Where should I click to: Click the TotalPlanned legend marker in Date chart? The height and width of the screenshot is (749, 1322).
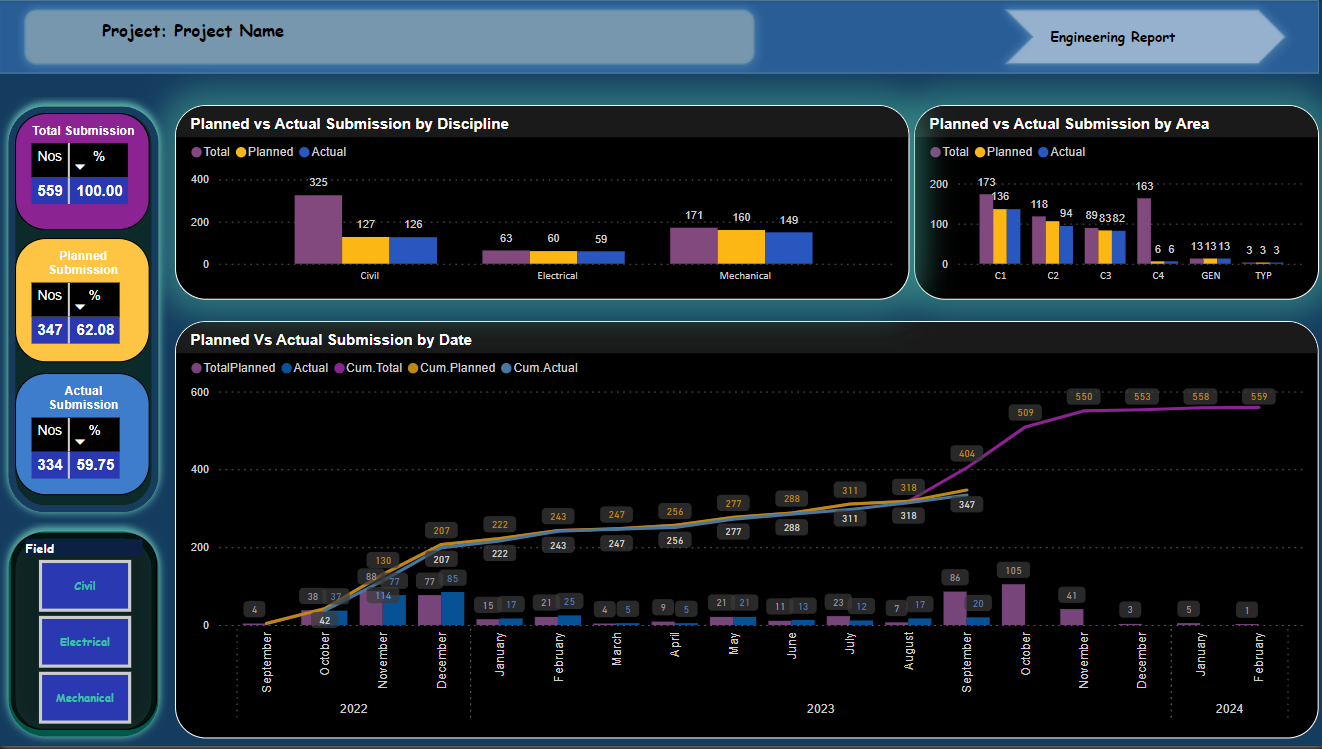tap(196, 369)
